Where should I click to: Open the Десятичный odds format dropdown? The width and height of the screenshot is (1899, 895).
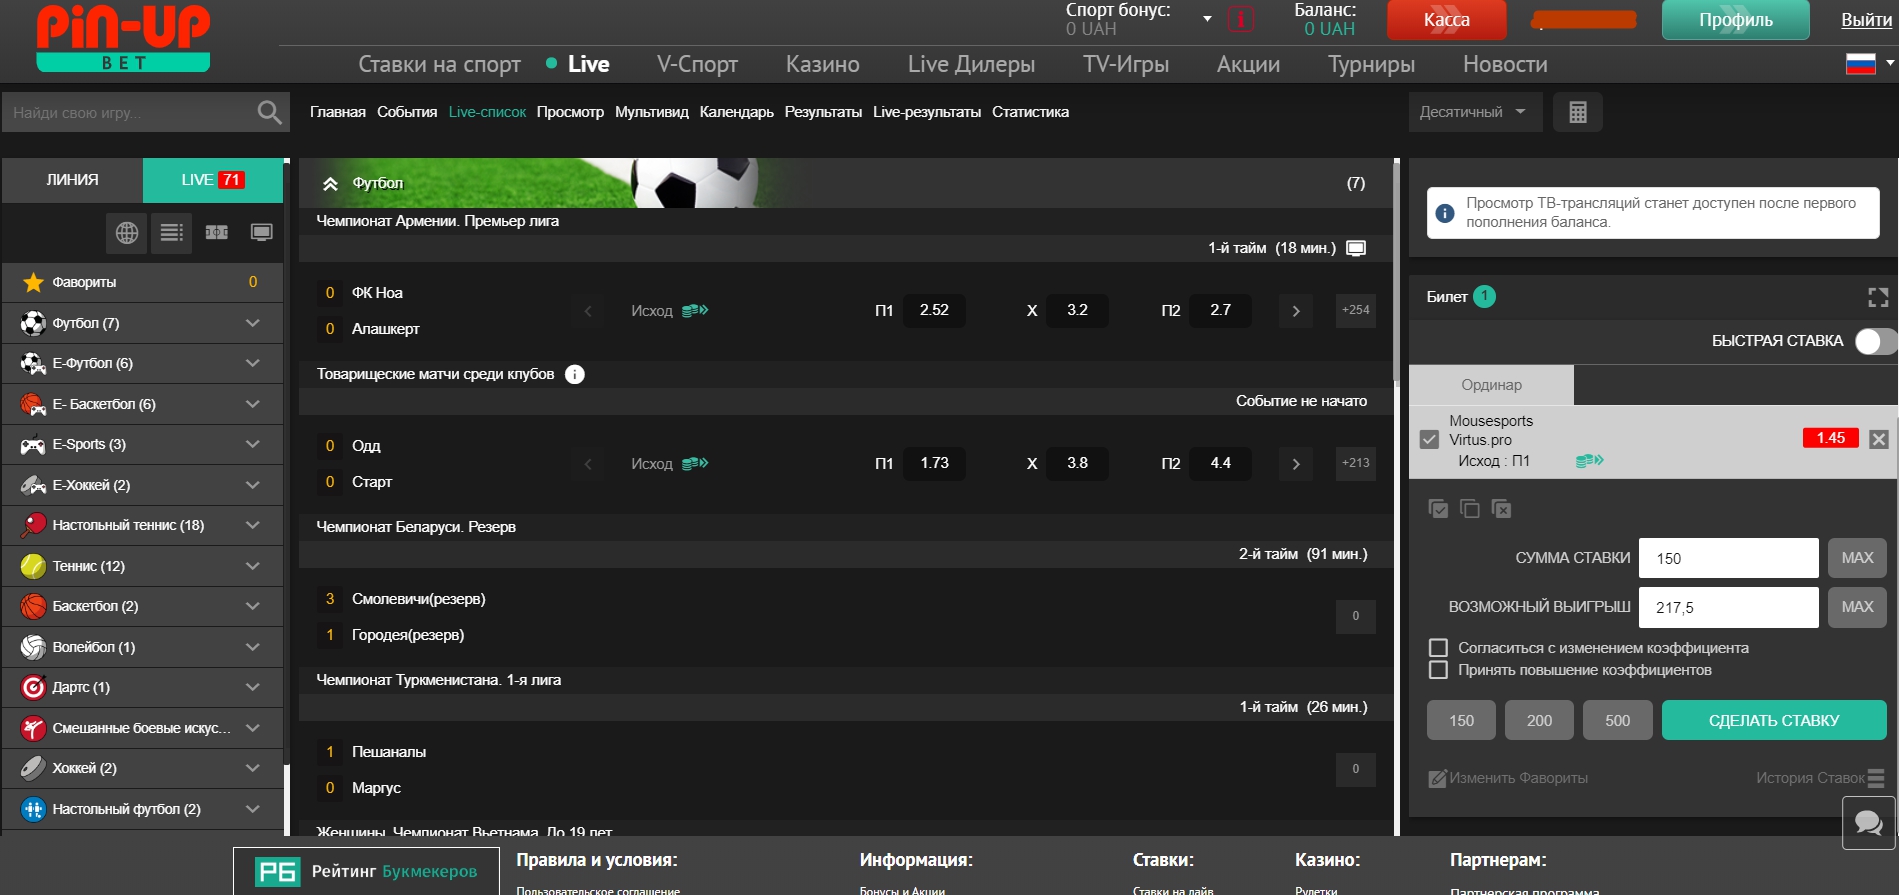[x=1475, y=112]
